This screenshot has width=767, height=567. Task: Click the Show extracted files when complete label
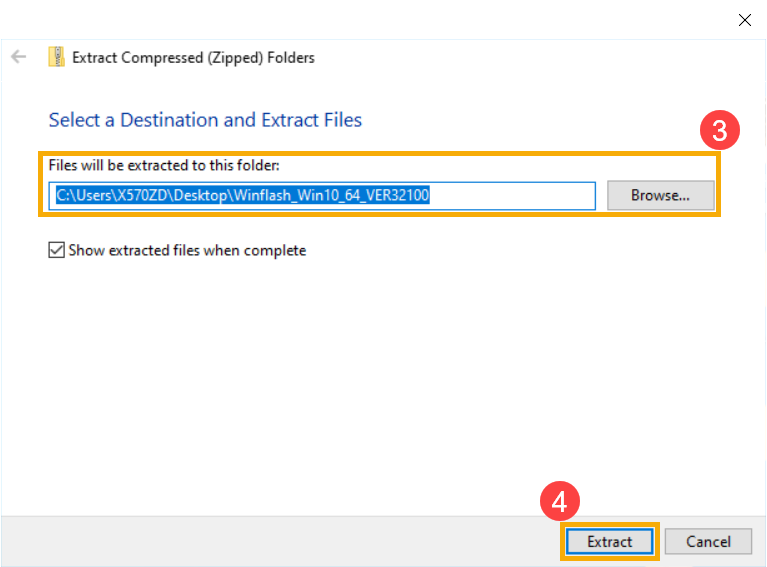click(x=187, y=250)
